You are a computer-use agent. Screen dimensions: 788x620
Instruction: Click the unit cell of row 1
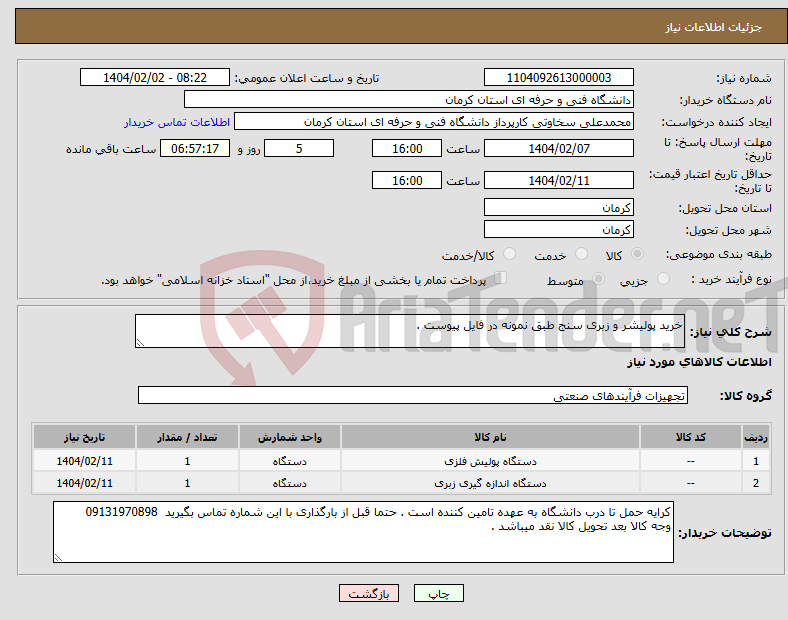click(289, 461)
